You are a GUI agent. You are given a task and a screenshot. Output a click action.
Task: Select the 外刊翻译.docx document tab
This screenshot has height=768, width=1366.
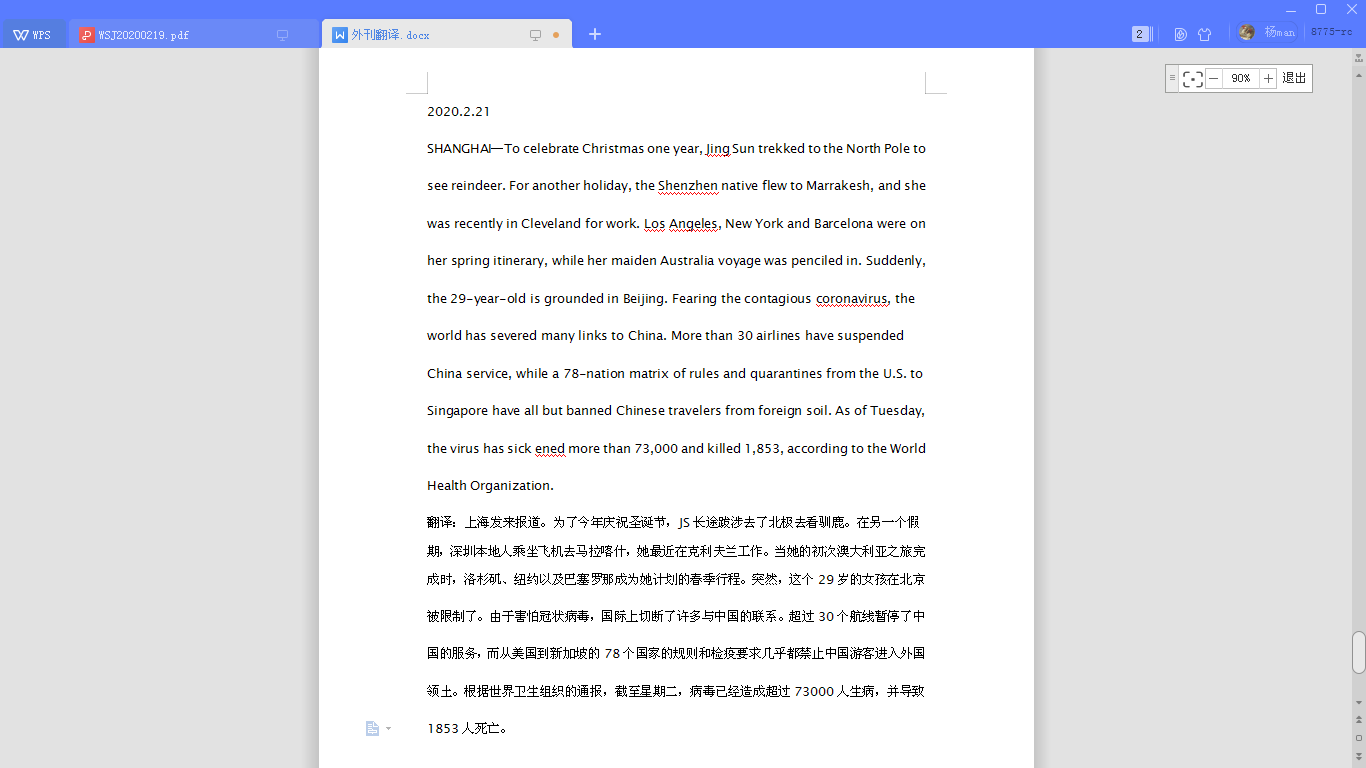click(x=448, y=35)
